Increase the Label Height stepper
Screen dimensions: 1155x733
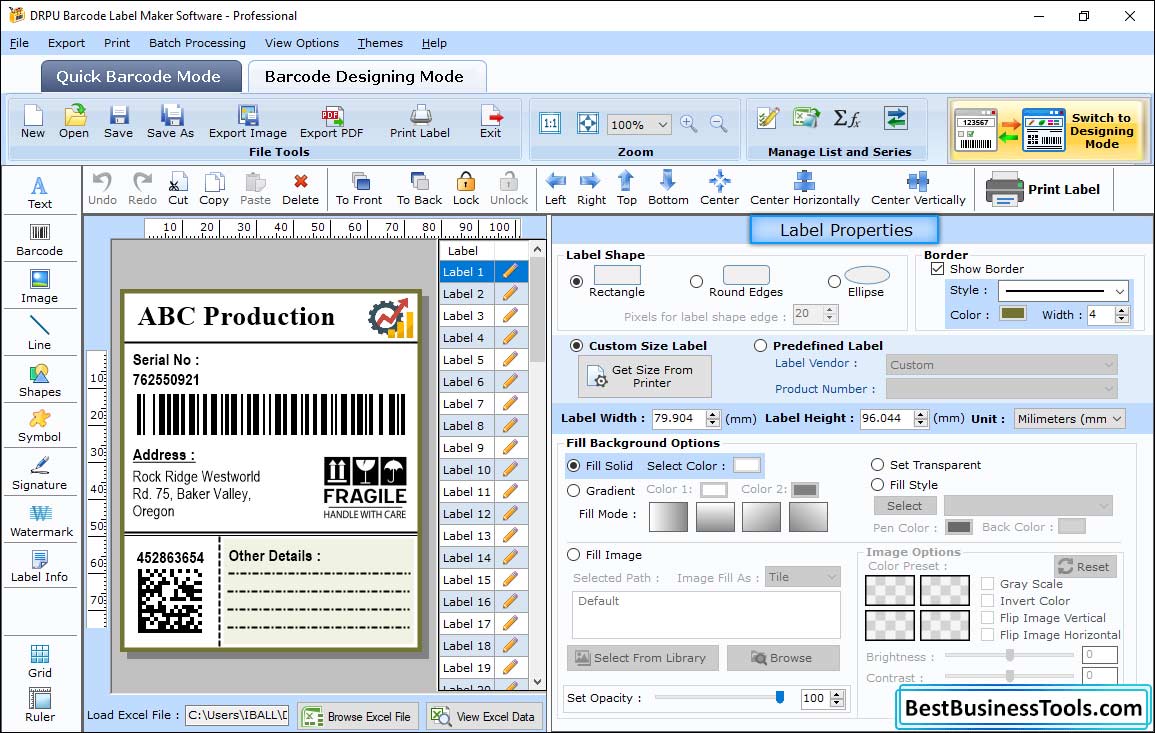(921, 414)
